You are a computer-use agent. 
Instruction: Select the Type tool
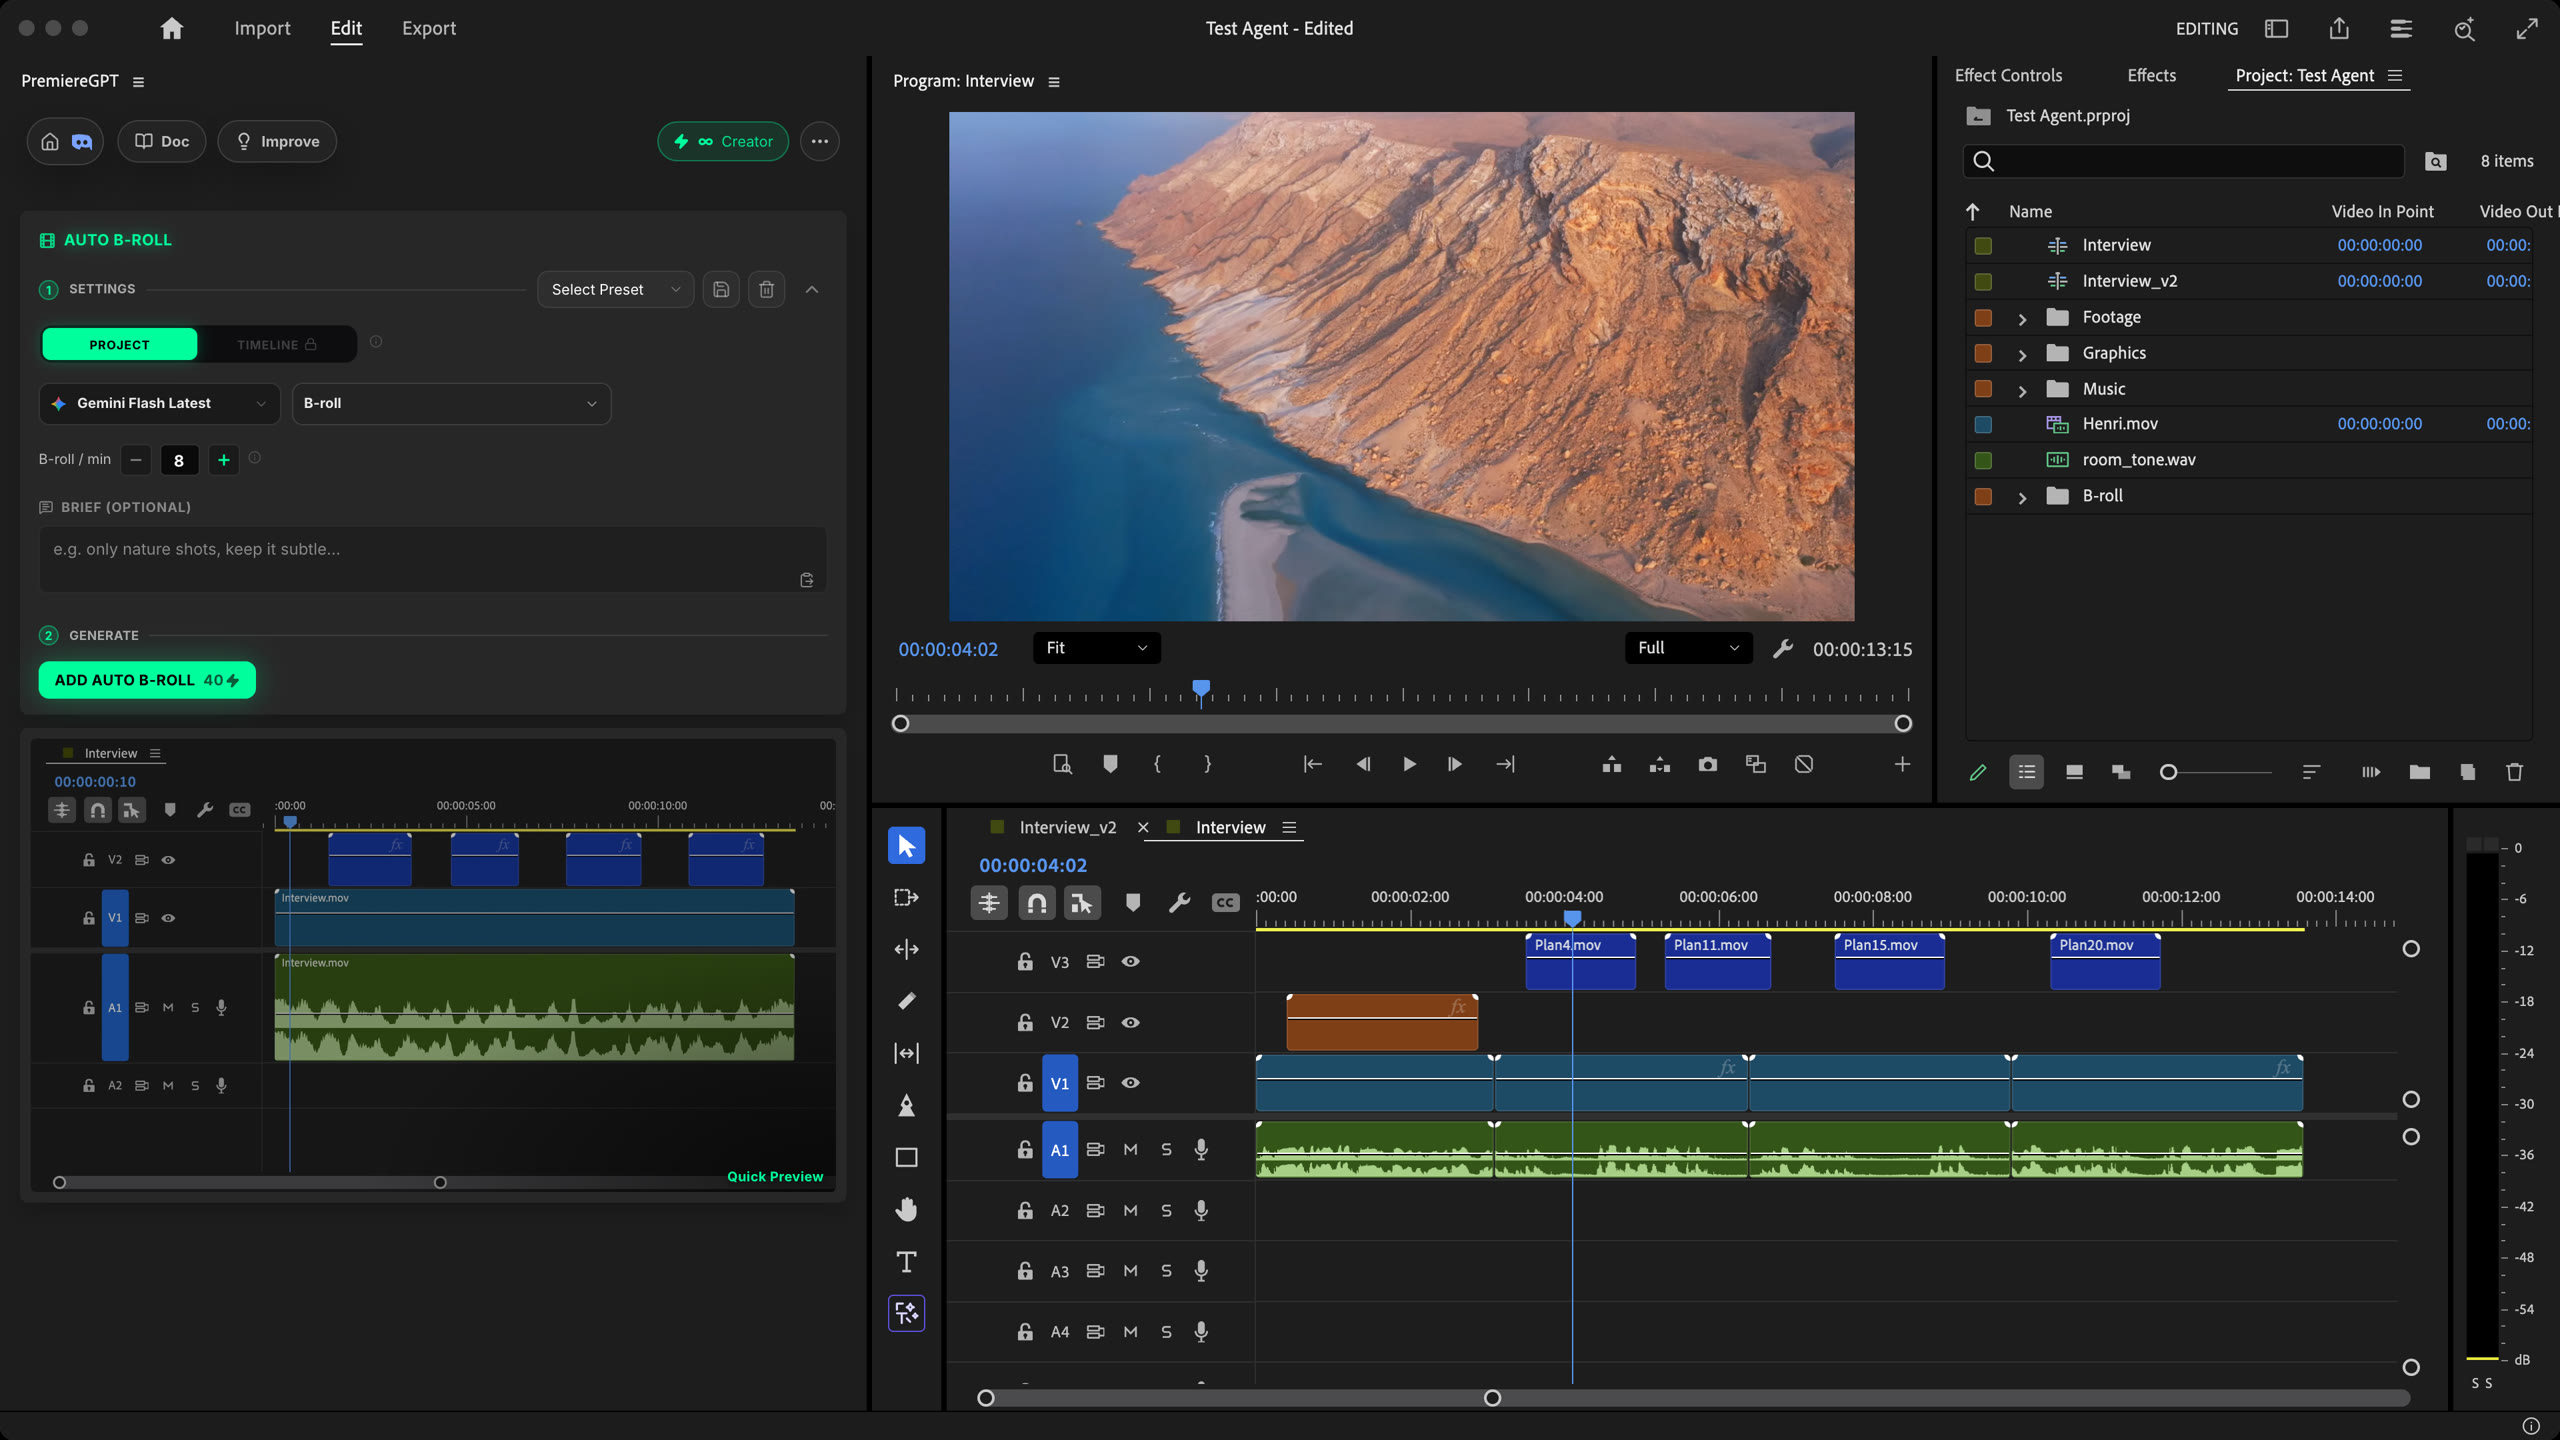(906, 1261)
